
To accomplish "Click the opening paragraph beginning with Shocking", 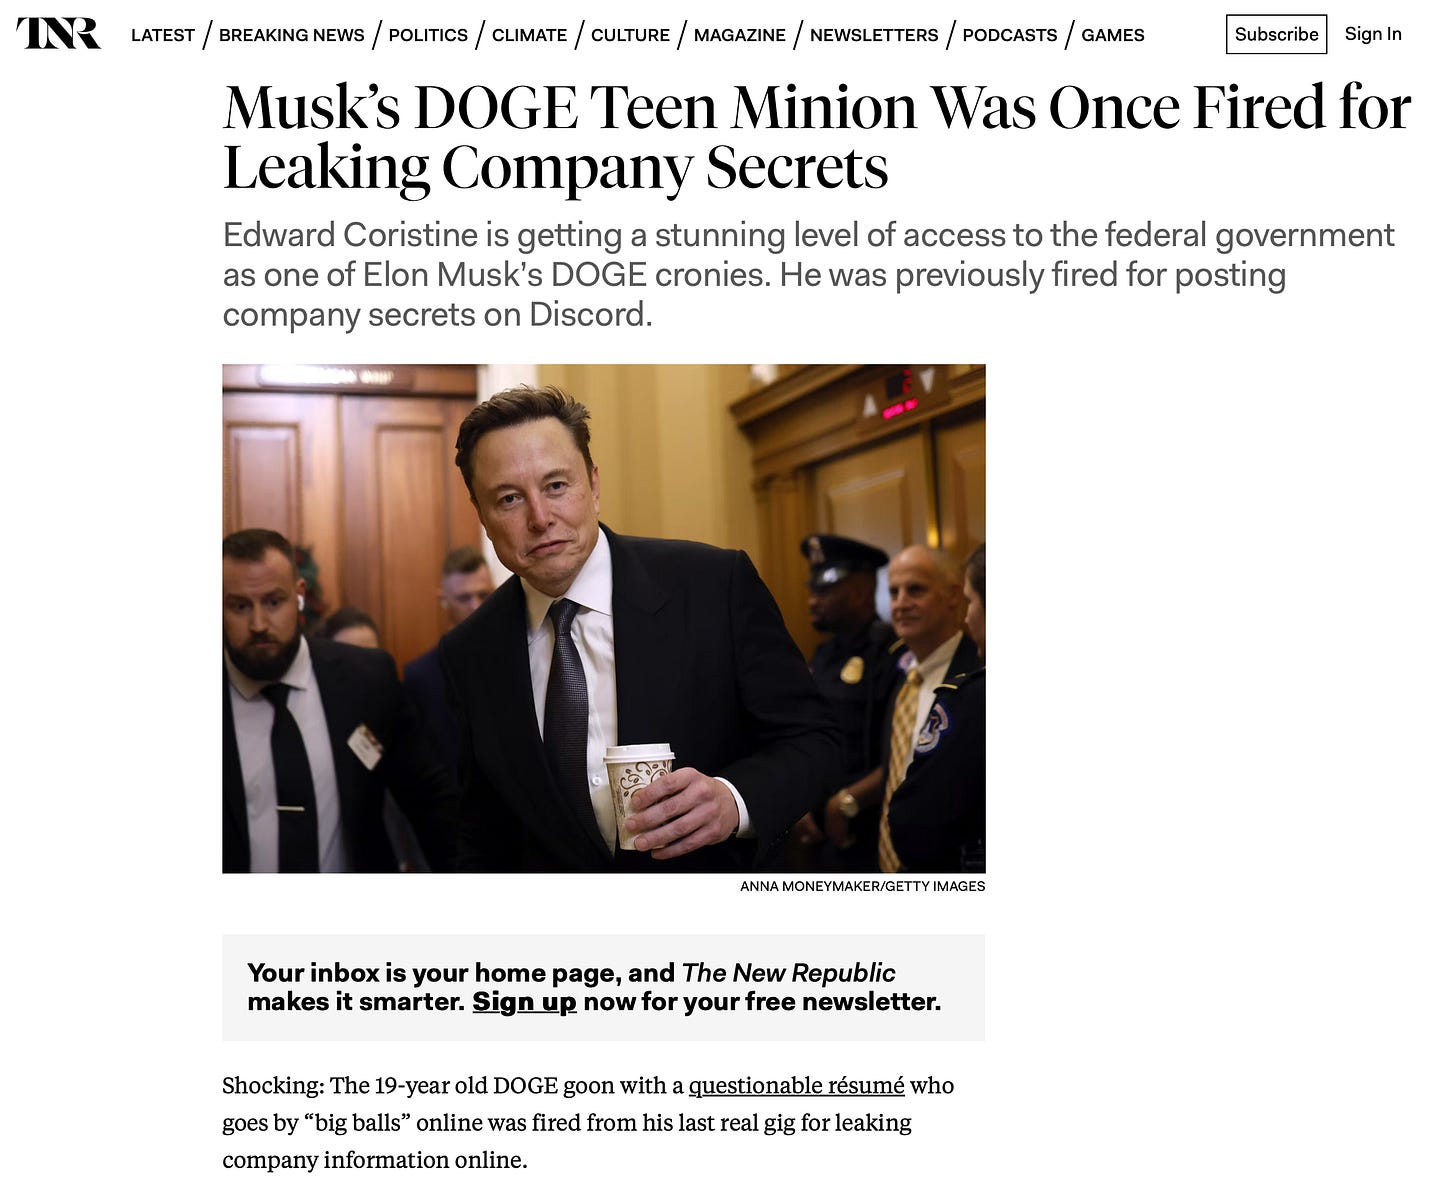I will pyautogui.click(x=588, y=1122).
